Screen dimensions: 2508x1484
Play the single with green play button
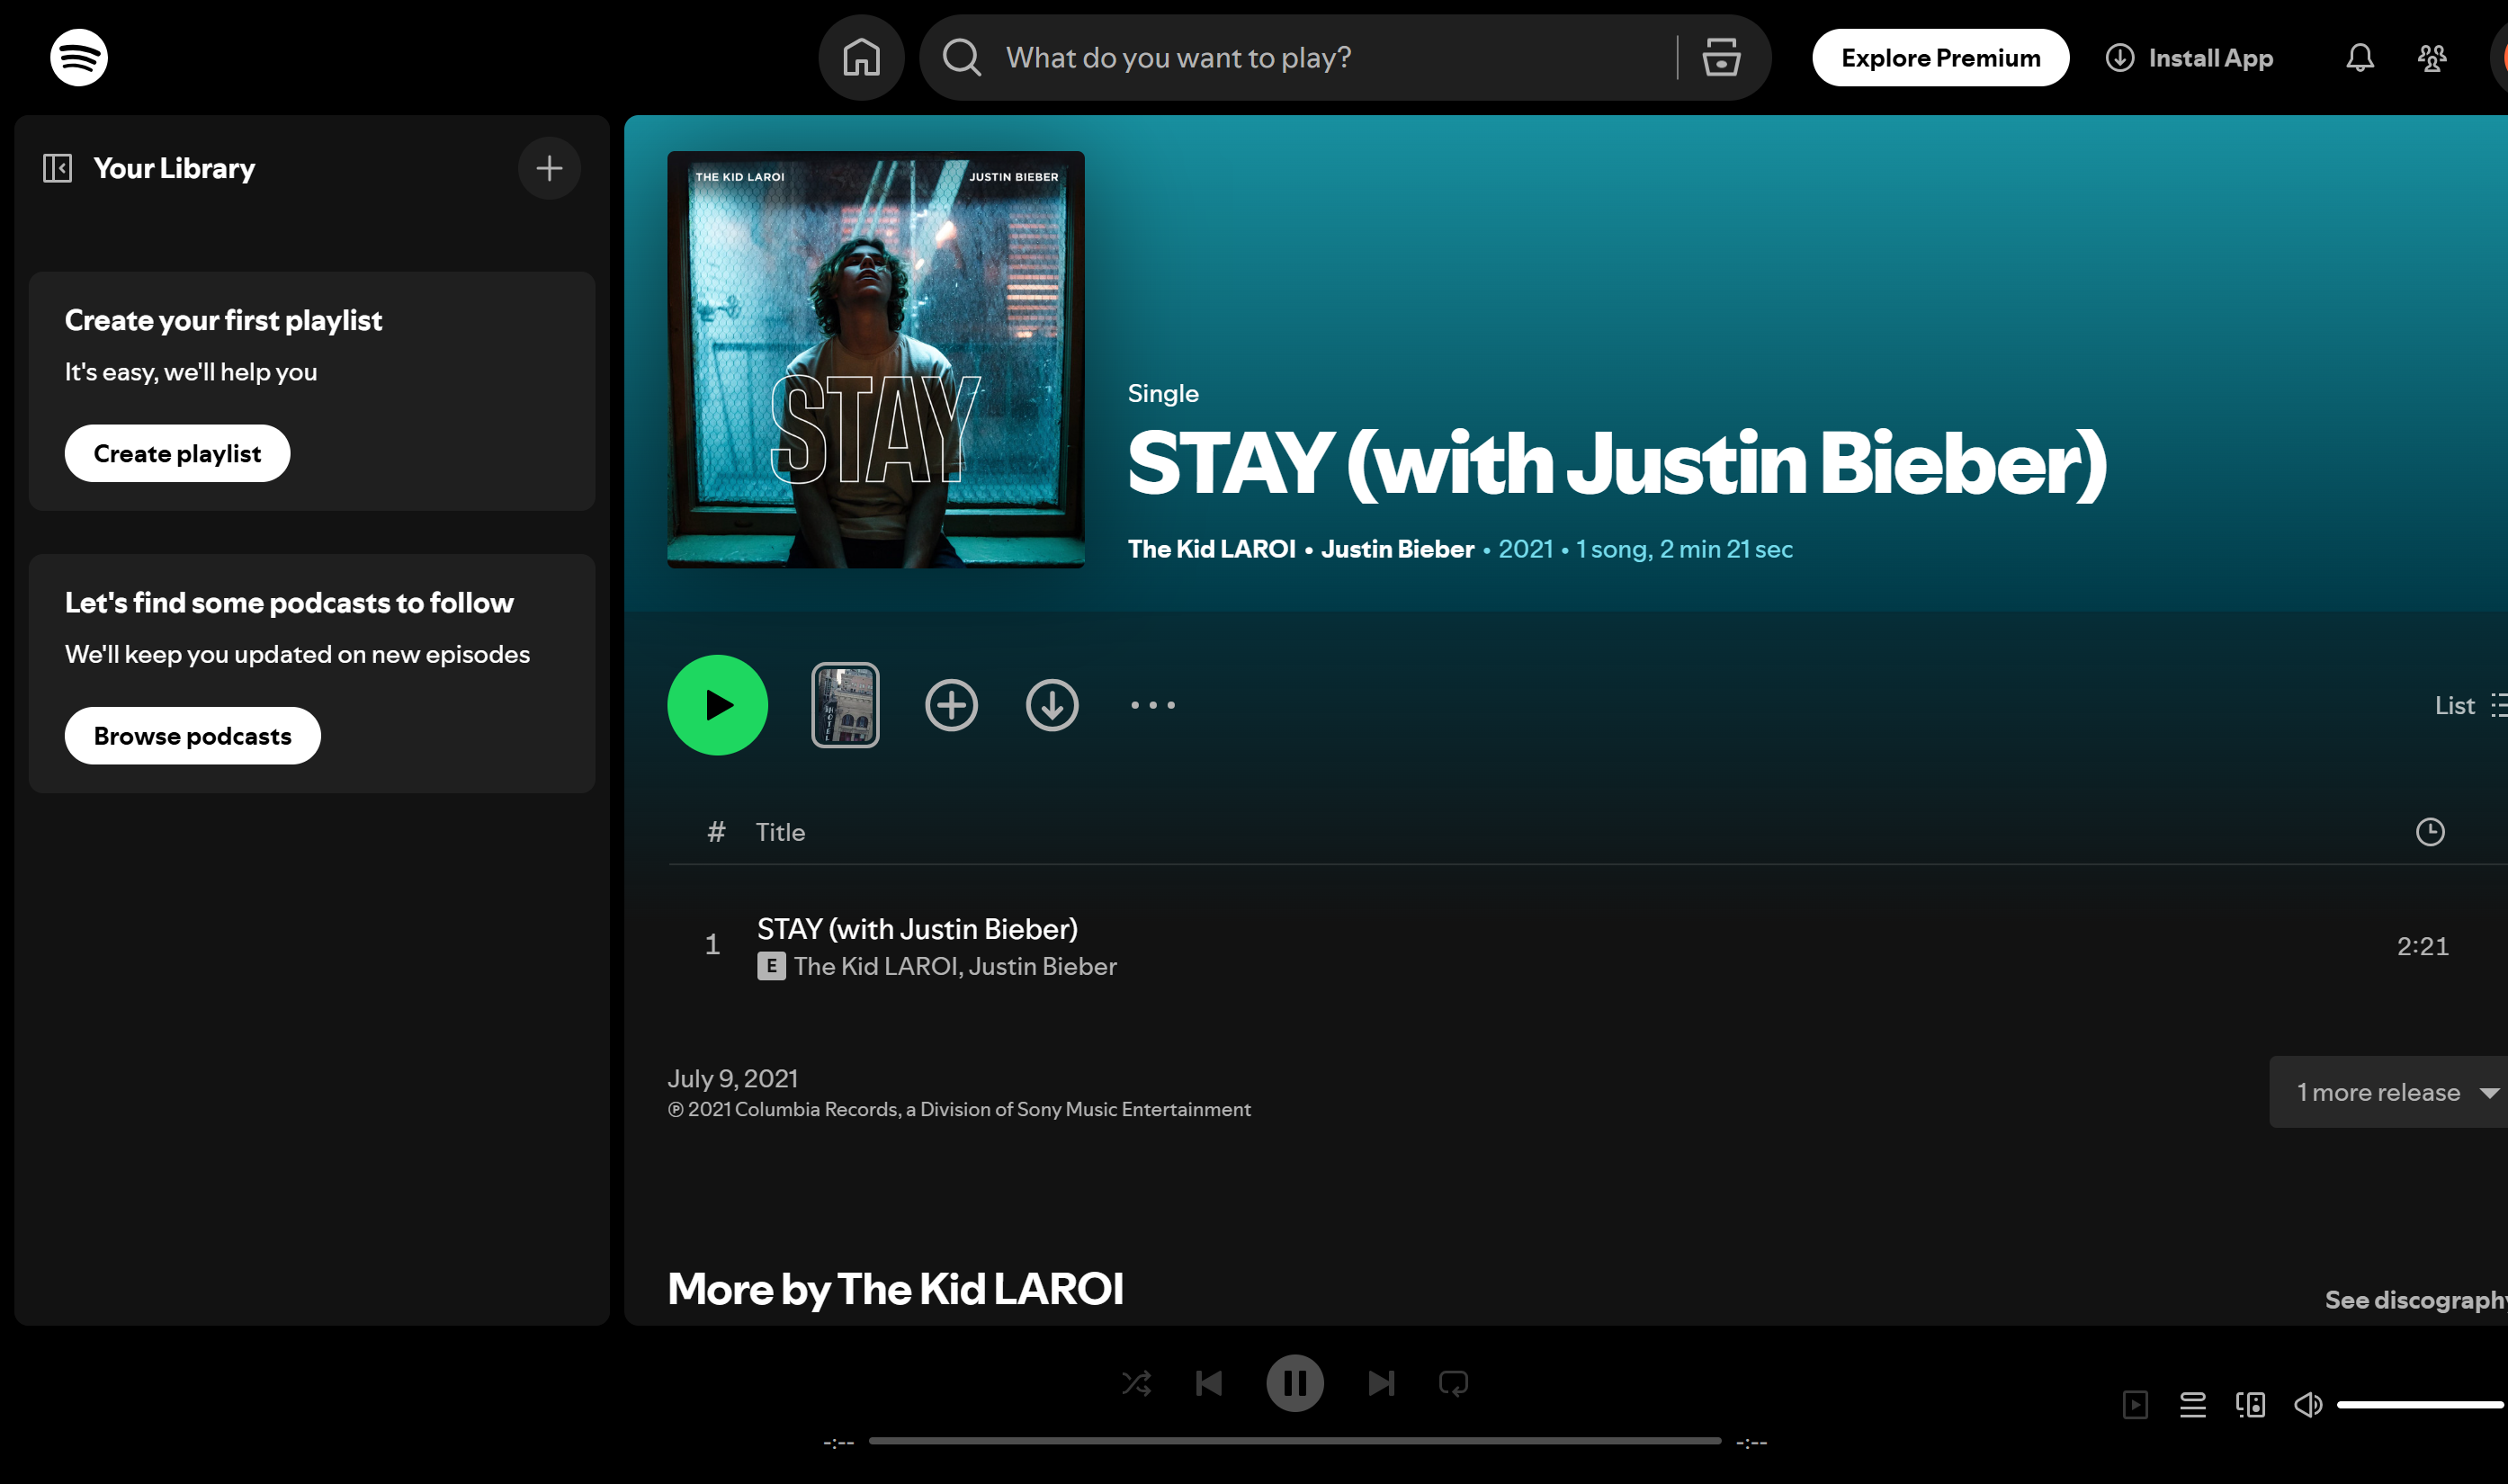[x=717, y=705]
